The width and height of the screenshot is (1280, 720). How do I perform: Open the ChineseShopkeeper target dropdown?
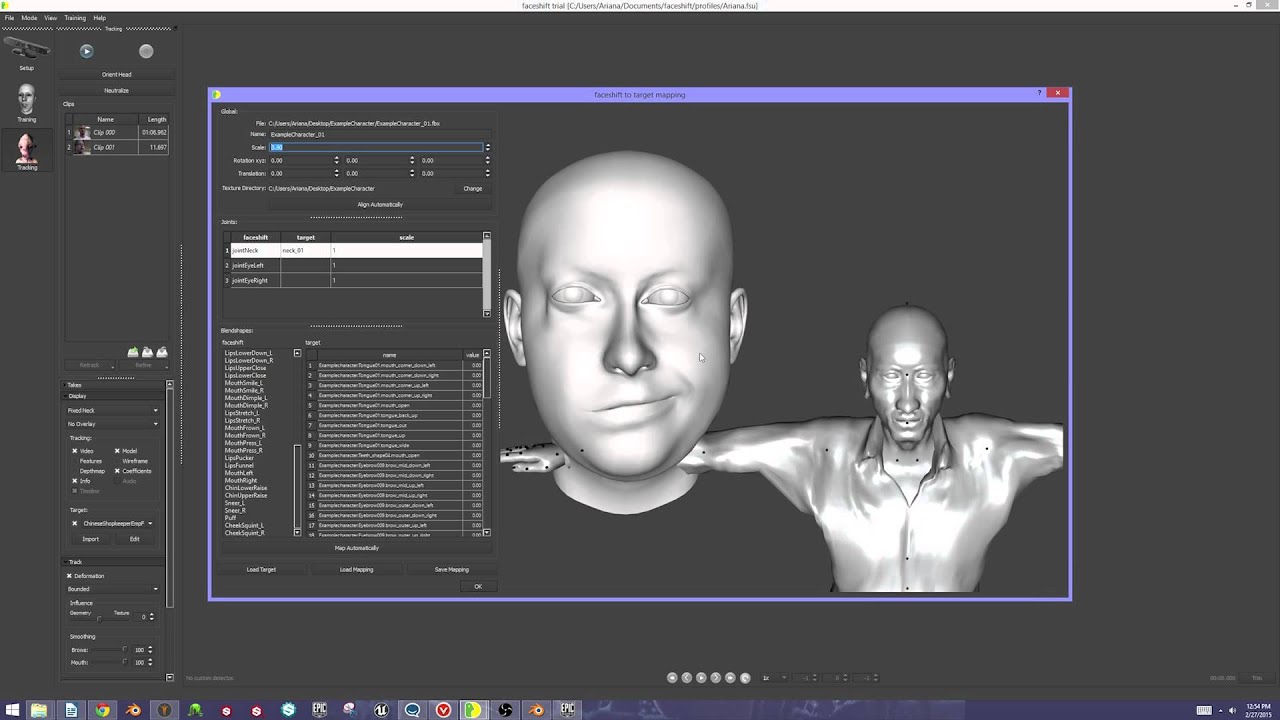[117, 523]
